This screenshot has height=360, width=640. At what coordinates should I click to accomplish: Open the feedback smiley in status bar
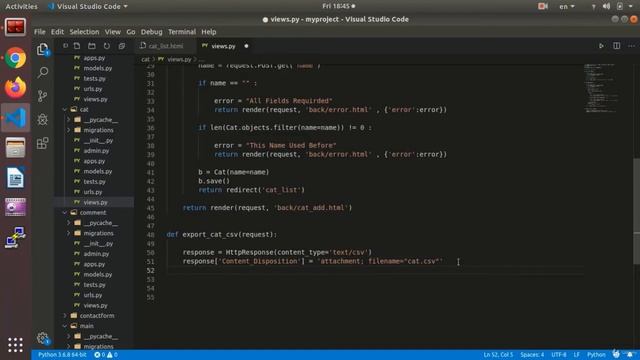616,354
